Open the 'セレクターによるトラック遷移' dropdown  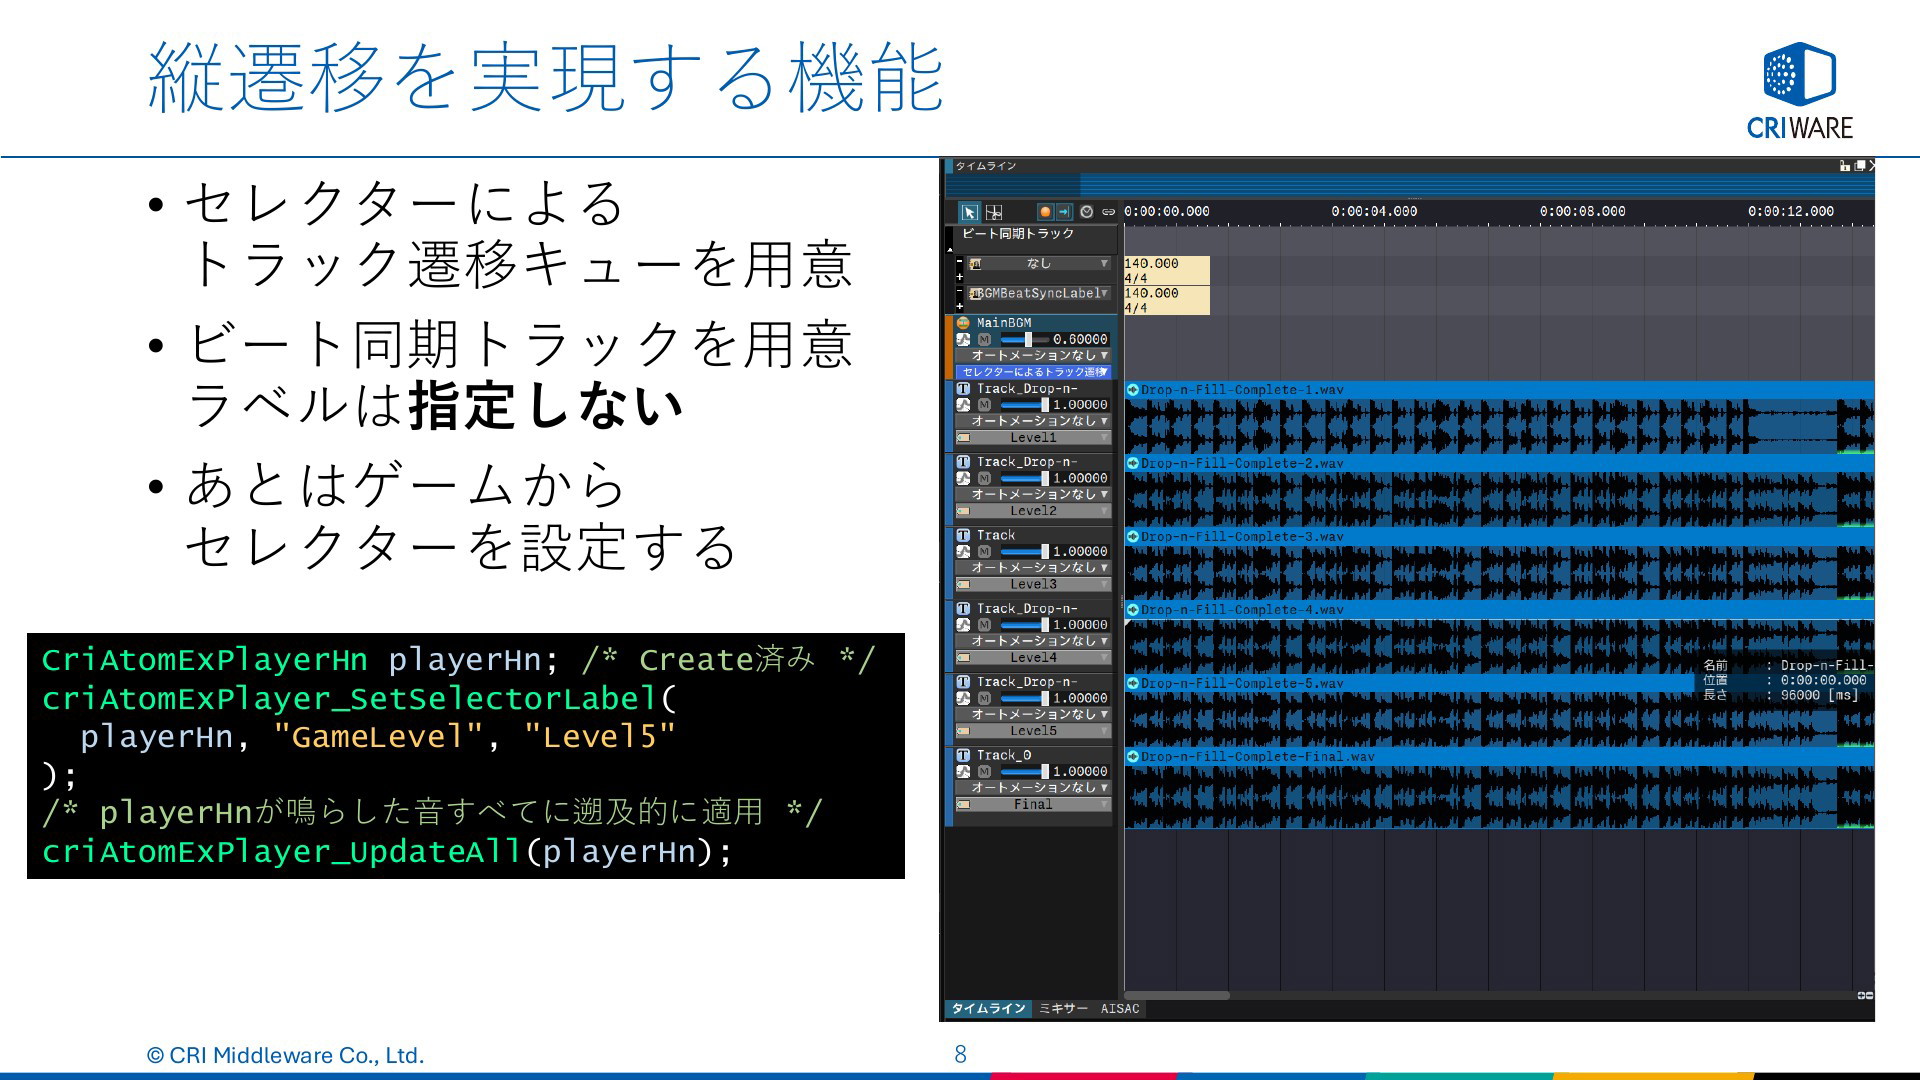1034,372
